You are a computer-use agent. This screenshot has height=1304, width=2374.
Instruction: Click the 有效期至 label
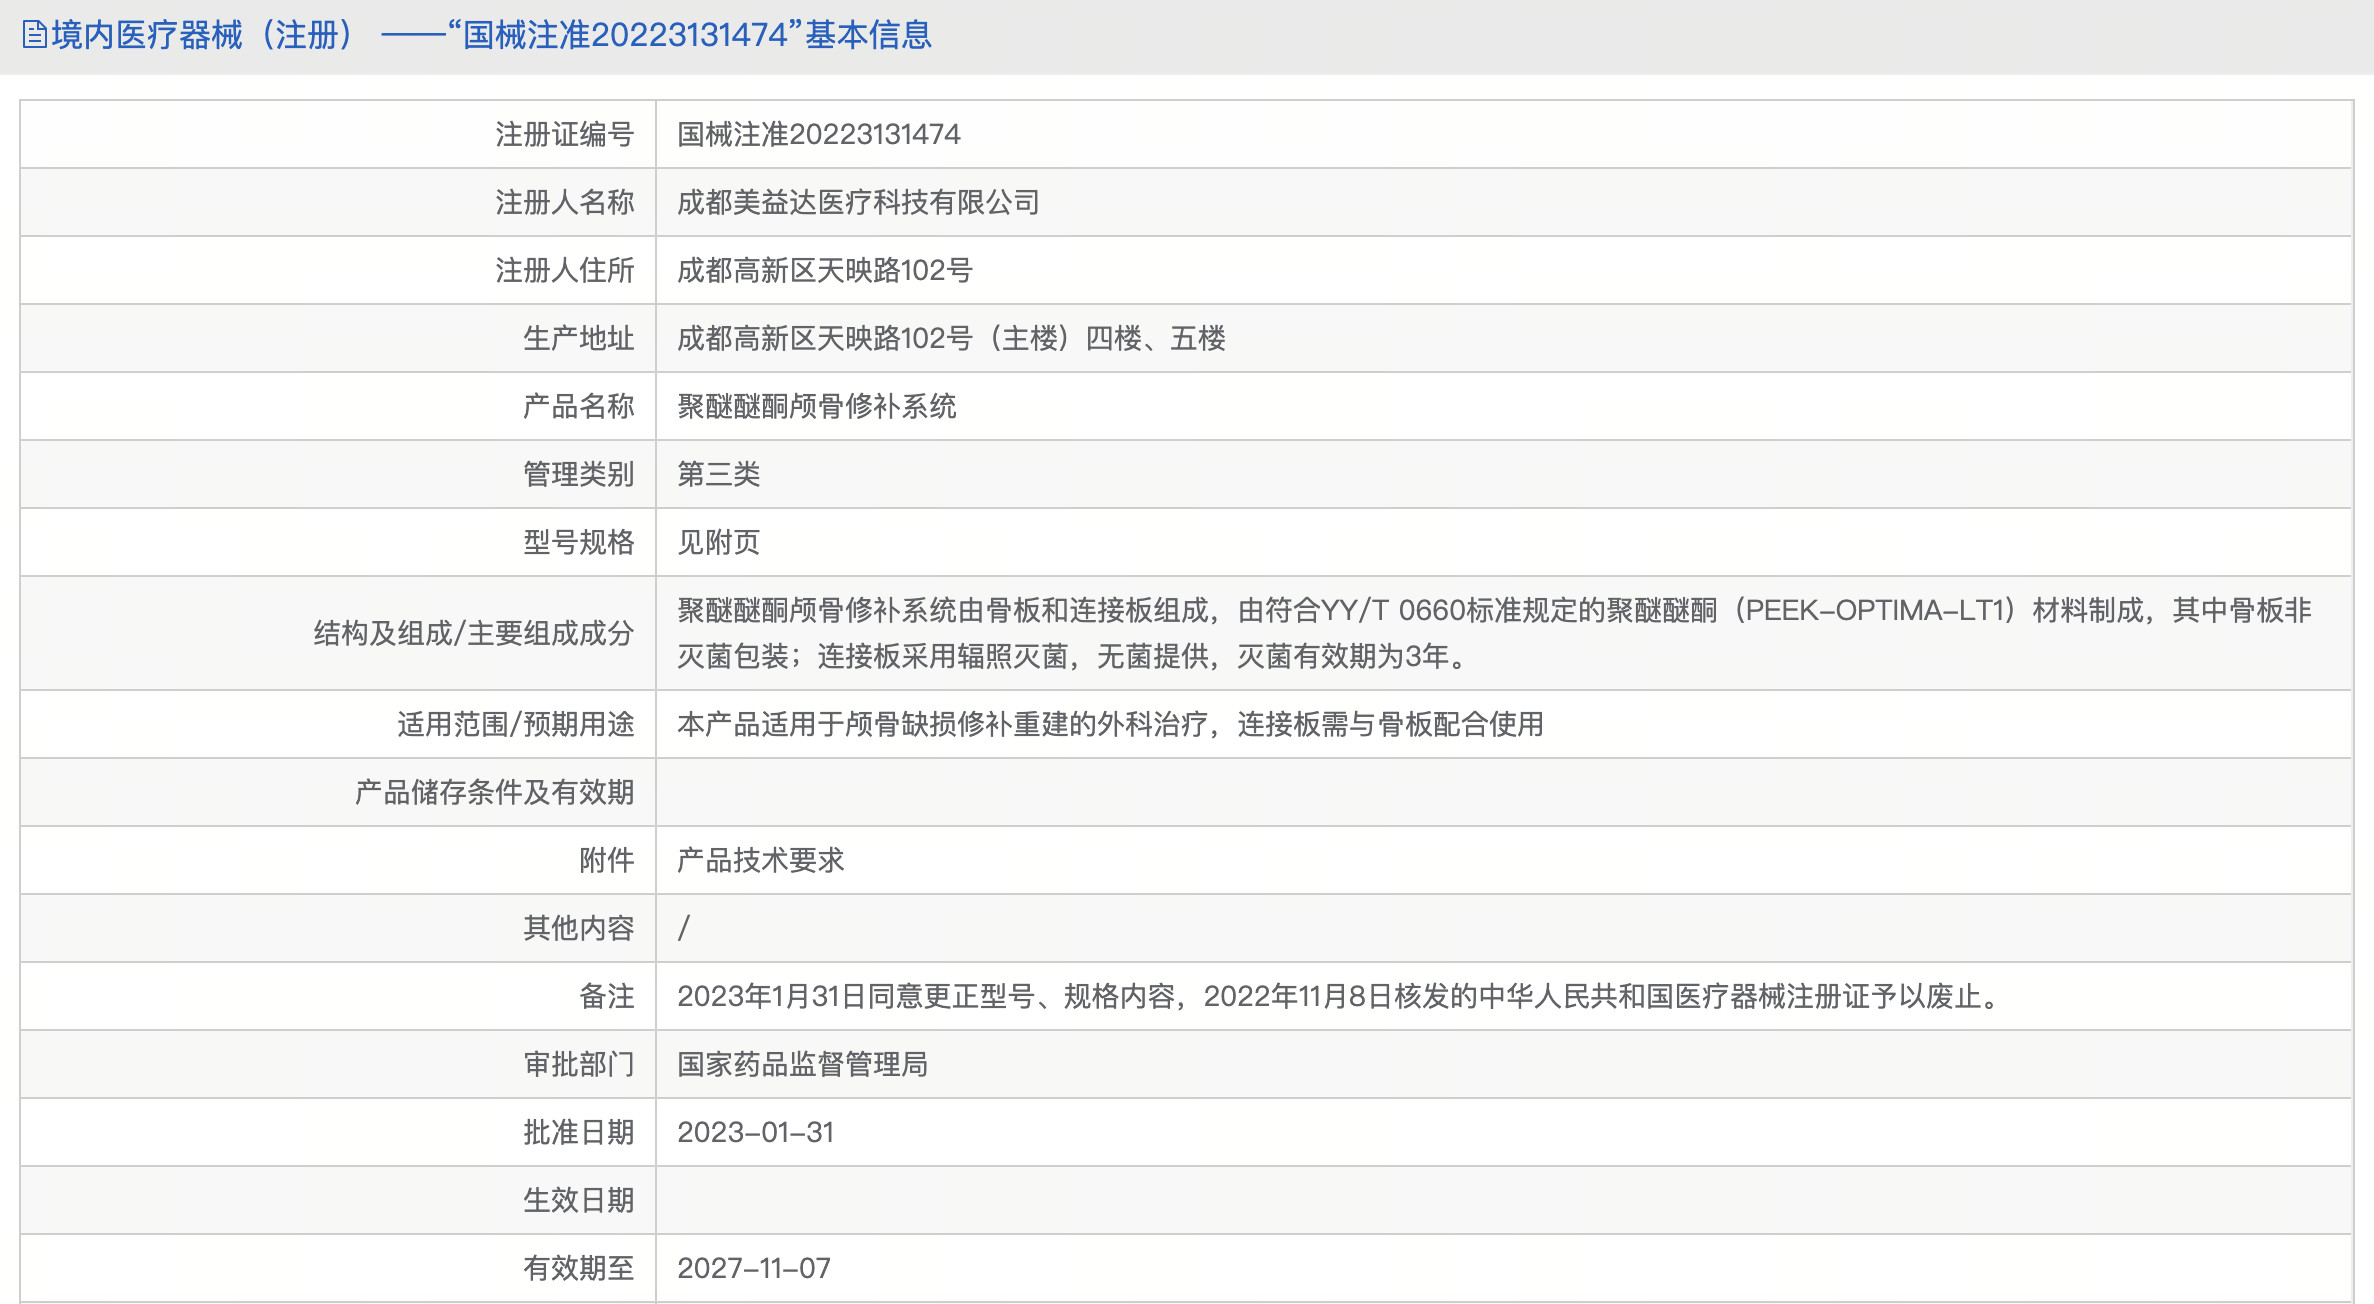click(x=579, y=1268)
